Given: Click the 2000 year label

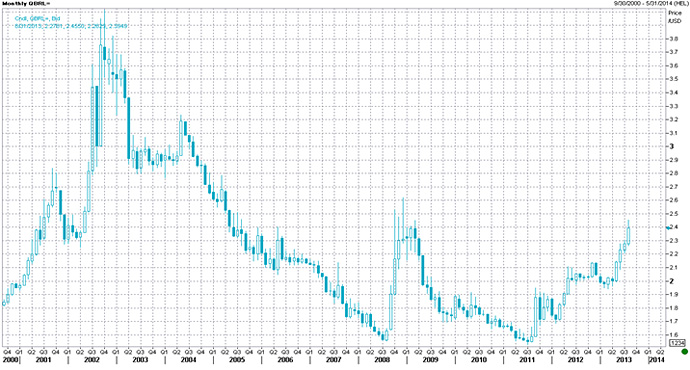Looking at the screenshot, I should 10,360.
